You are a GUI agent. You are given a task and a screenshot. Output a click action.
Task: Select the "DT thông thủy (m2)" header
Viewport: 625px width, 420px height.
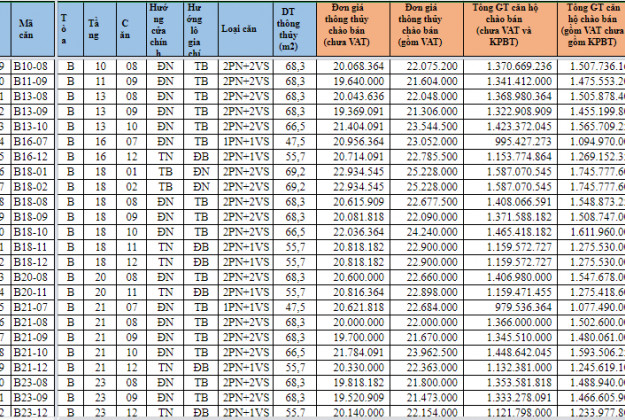pyautogui.click(x=295, y=29)
